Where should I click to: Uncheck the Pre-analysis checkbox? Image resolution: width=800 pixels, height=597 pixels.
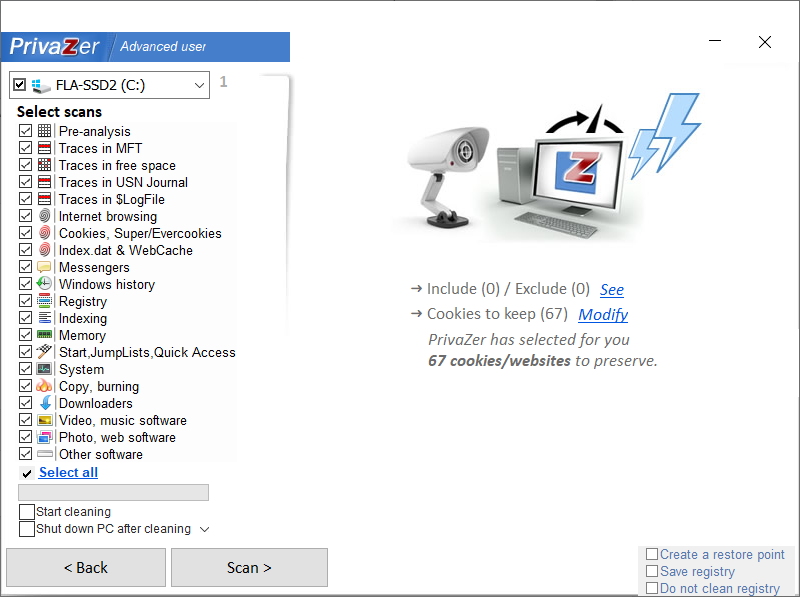coord(26,131)
